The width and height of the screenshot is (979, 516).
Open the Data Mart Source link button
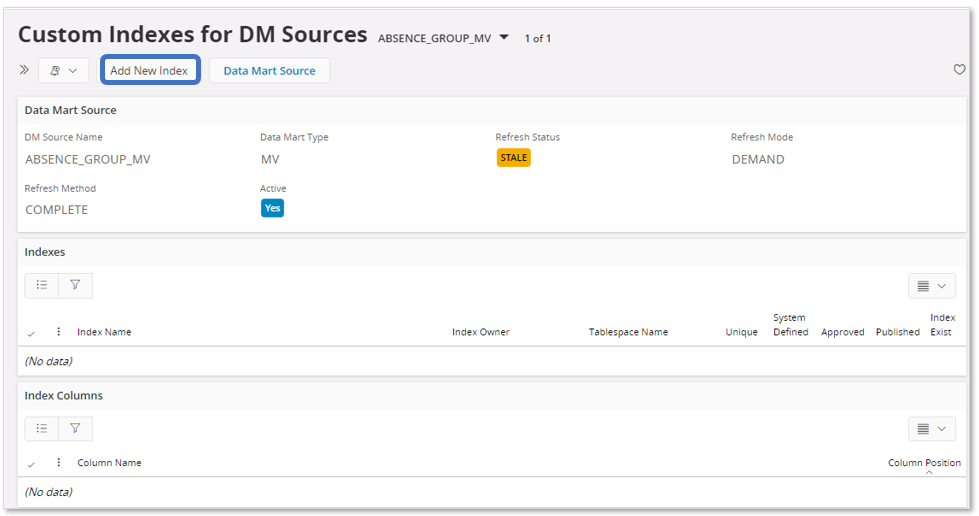(x=269, y=71)
